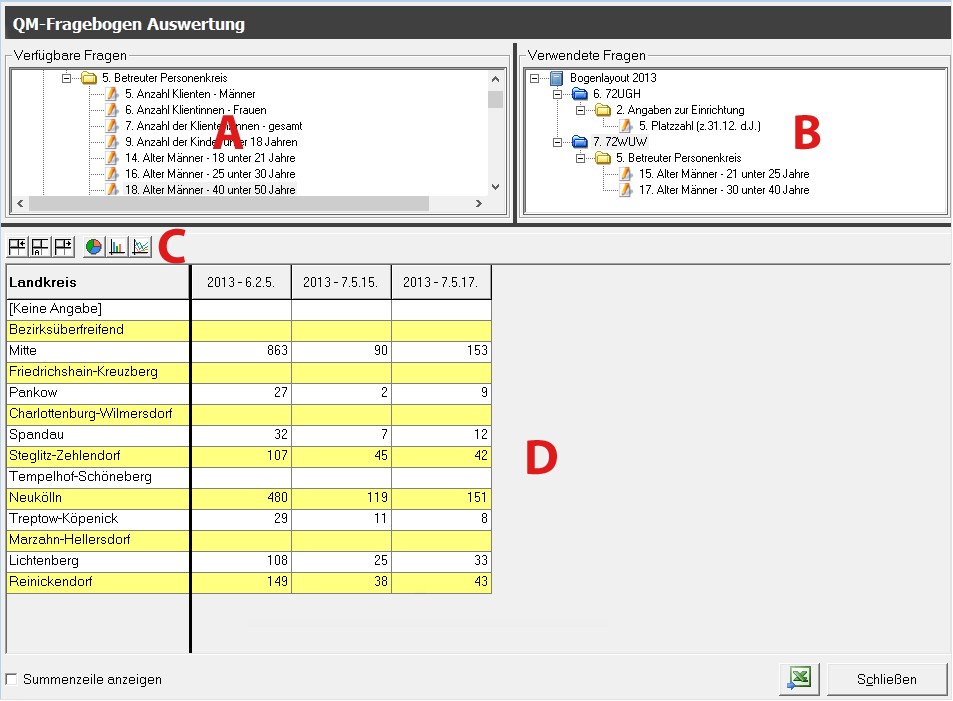Screen dimensions: 953x701
Task: Export table with the Excel icon
Action: (x=799, y=678)
